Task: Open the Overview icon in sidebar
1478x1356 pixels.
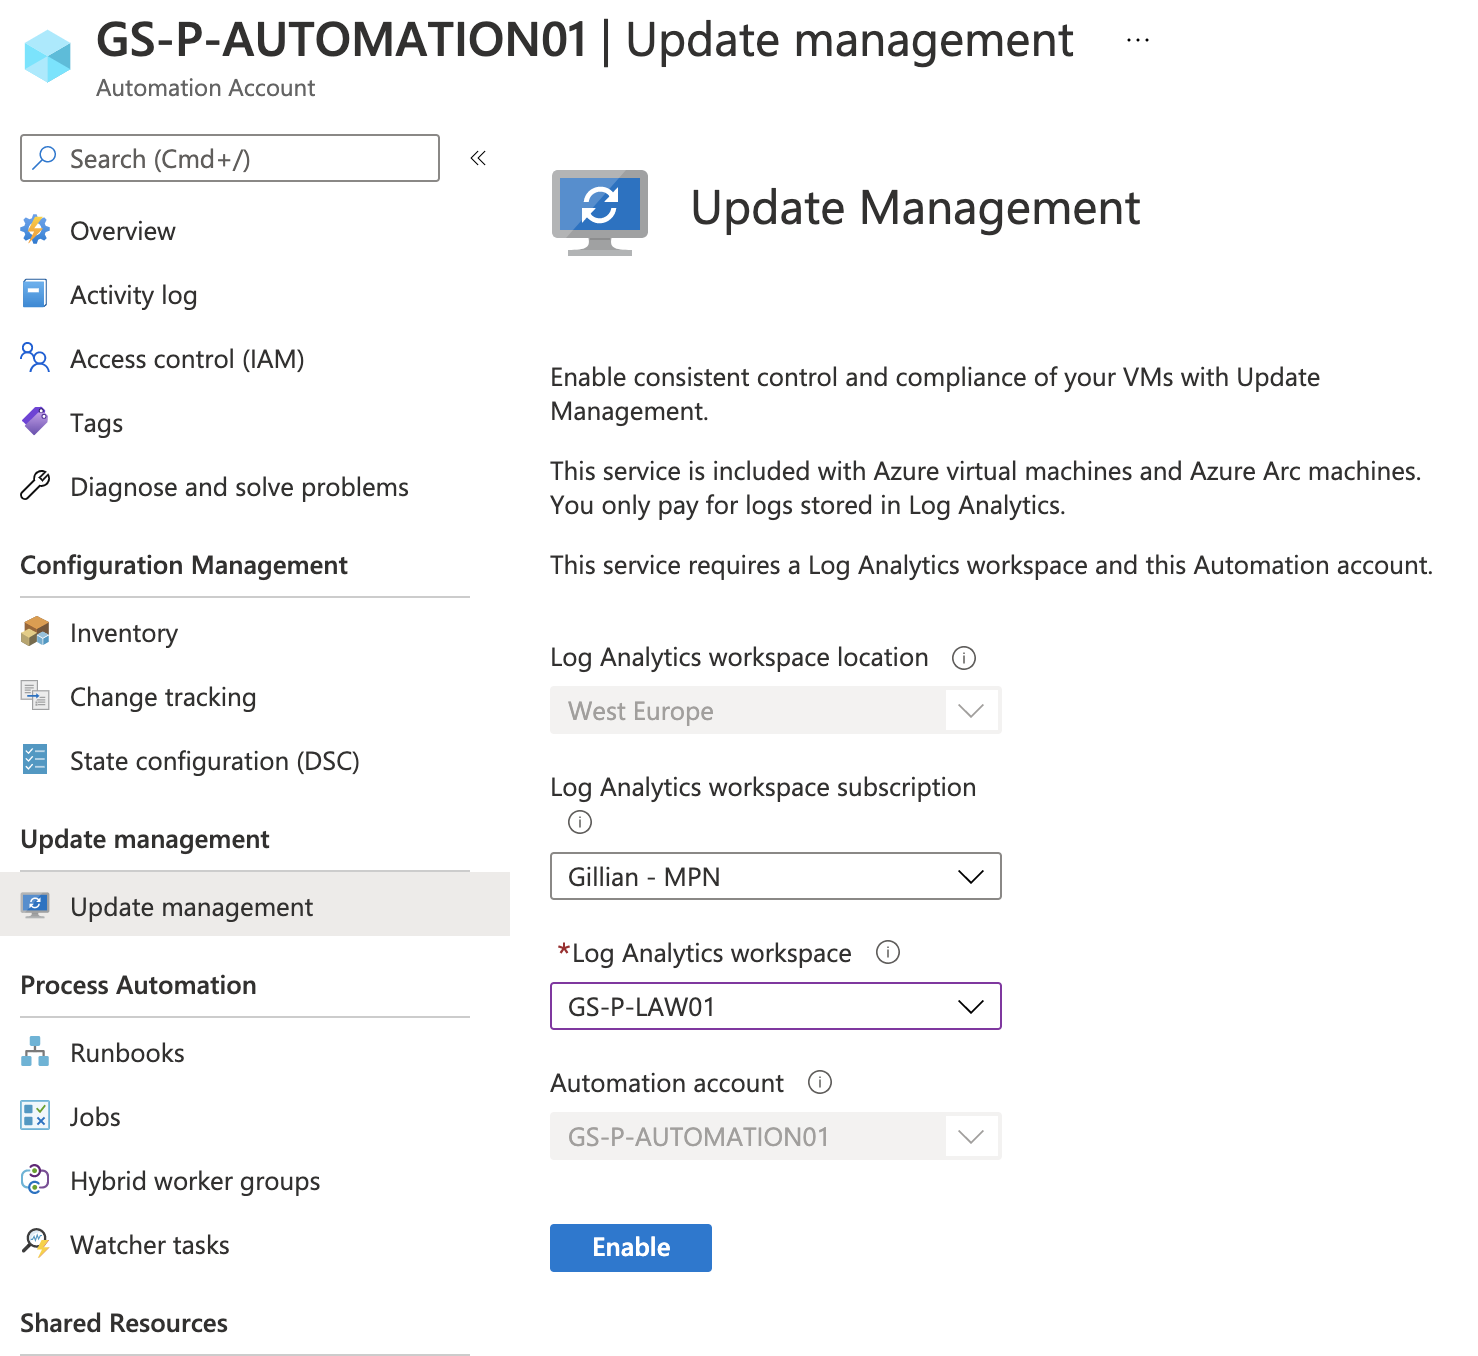Action: (35, 230)
